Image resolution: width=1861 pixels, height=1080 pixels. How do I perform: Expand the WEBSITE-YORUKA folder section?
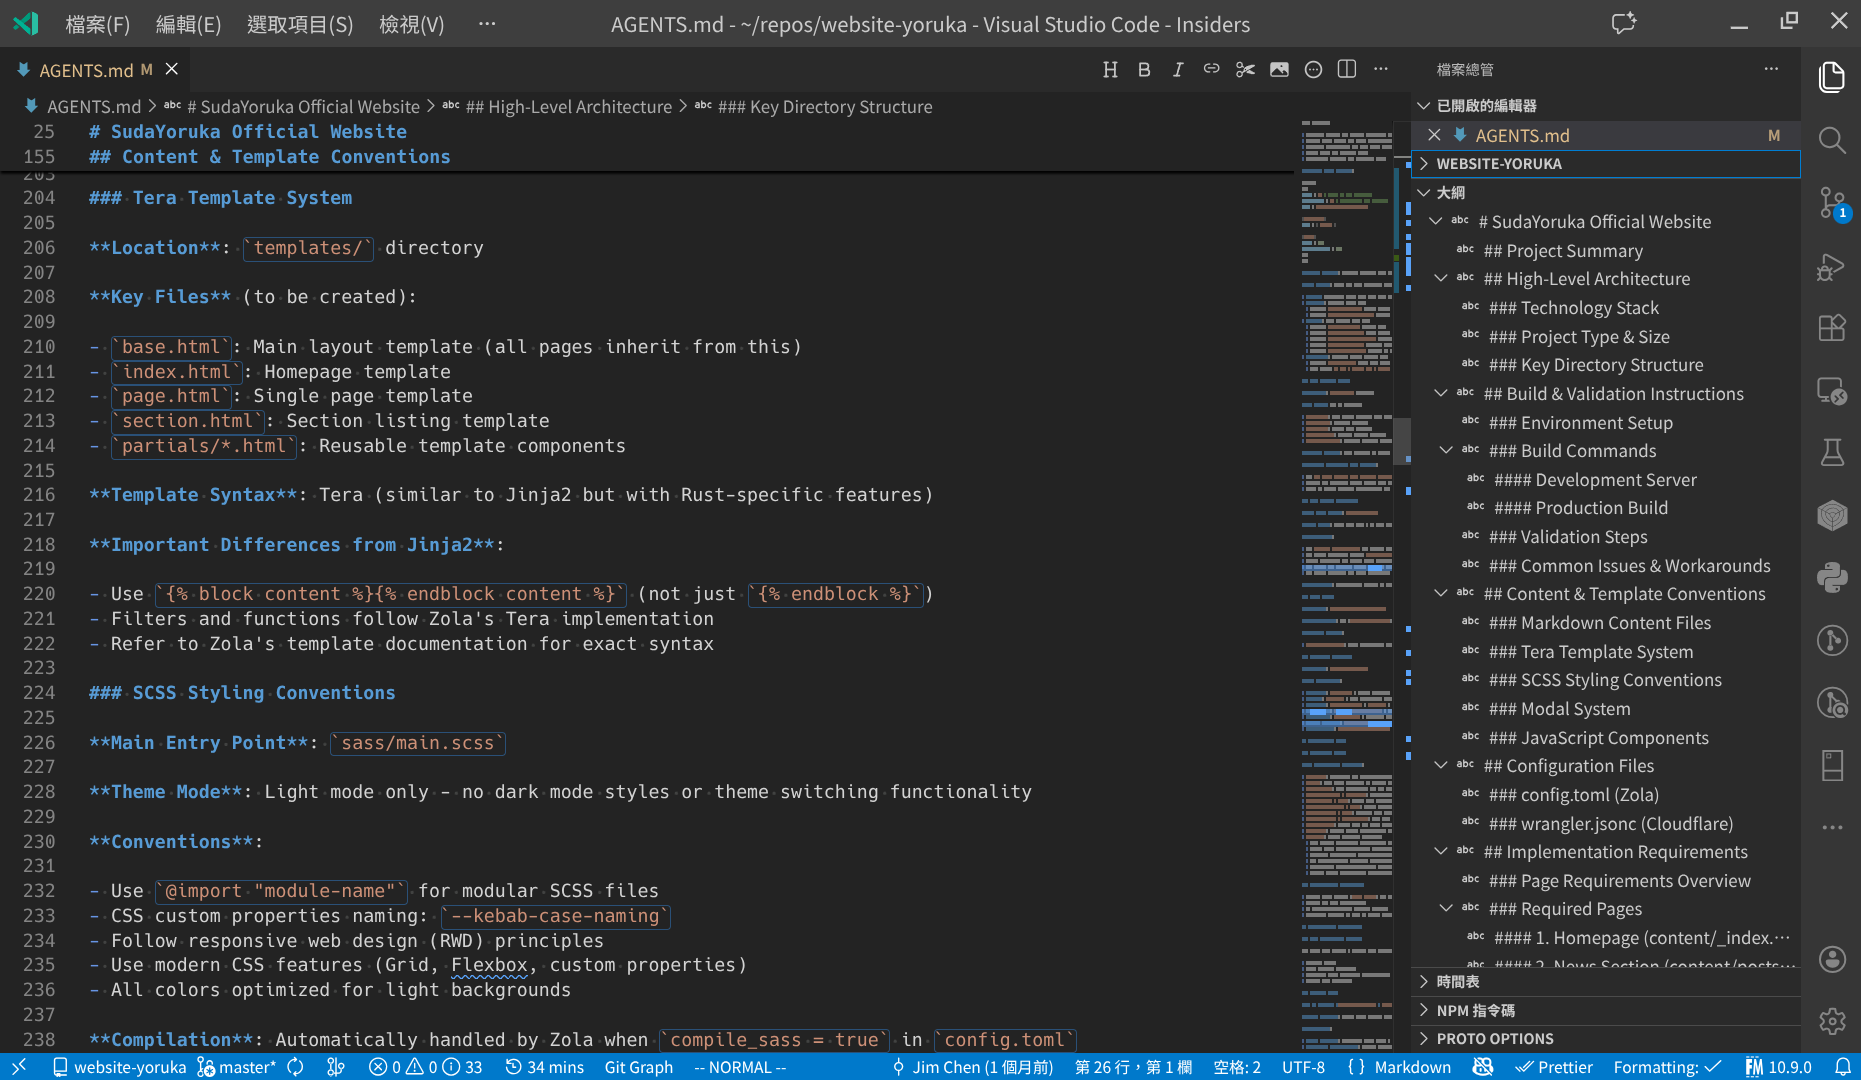[1498, 164]
